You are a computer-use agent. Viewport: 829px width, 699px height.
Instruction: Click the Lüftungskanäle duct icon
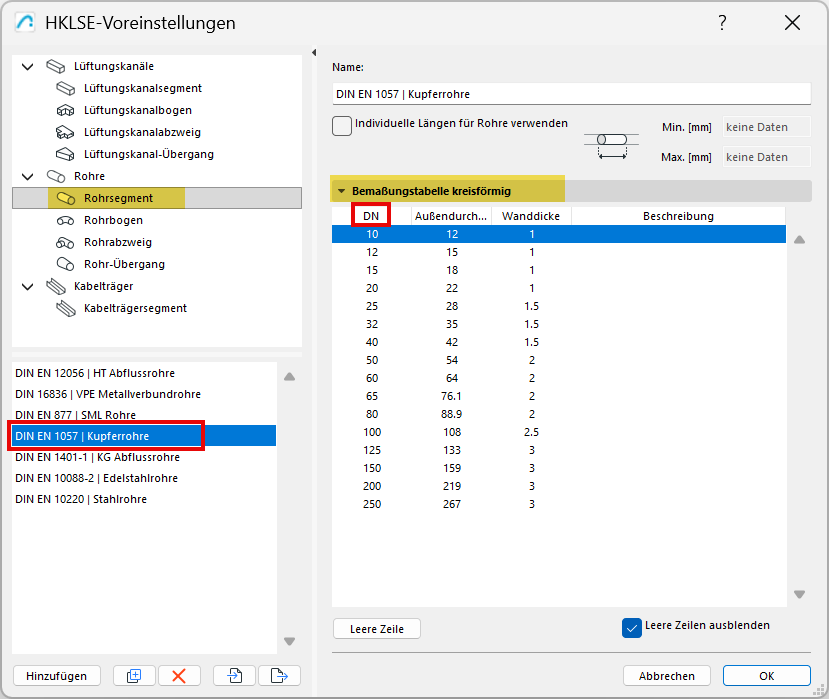[x=56, y=66]
